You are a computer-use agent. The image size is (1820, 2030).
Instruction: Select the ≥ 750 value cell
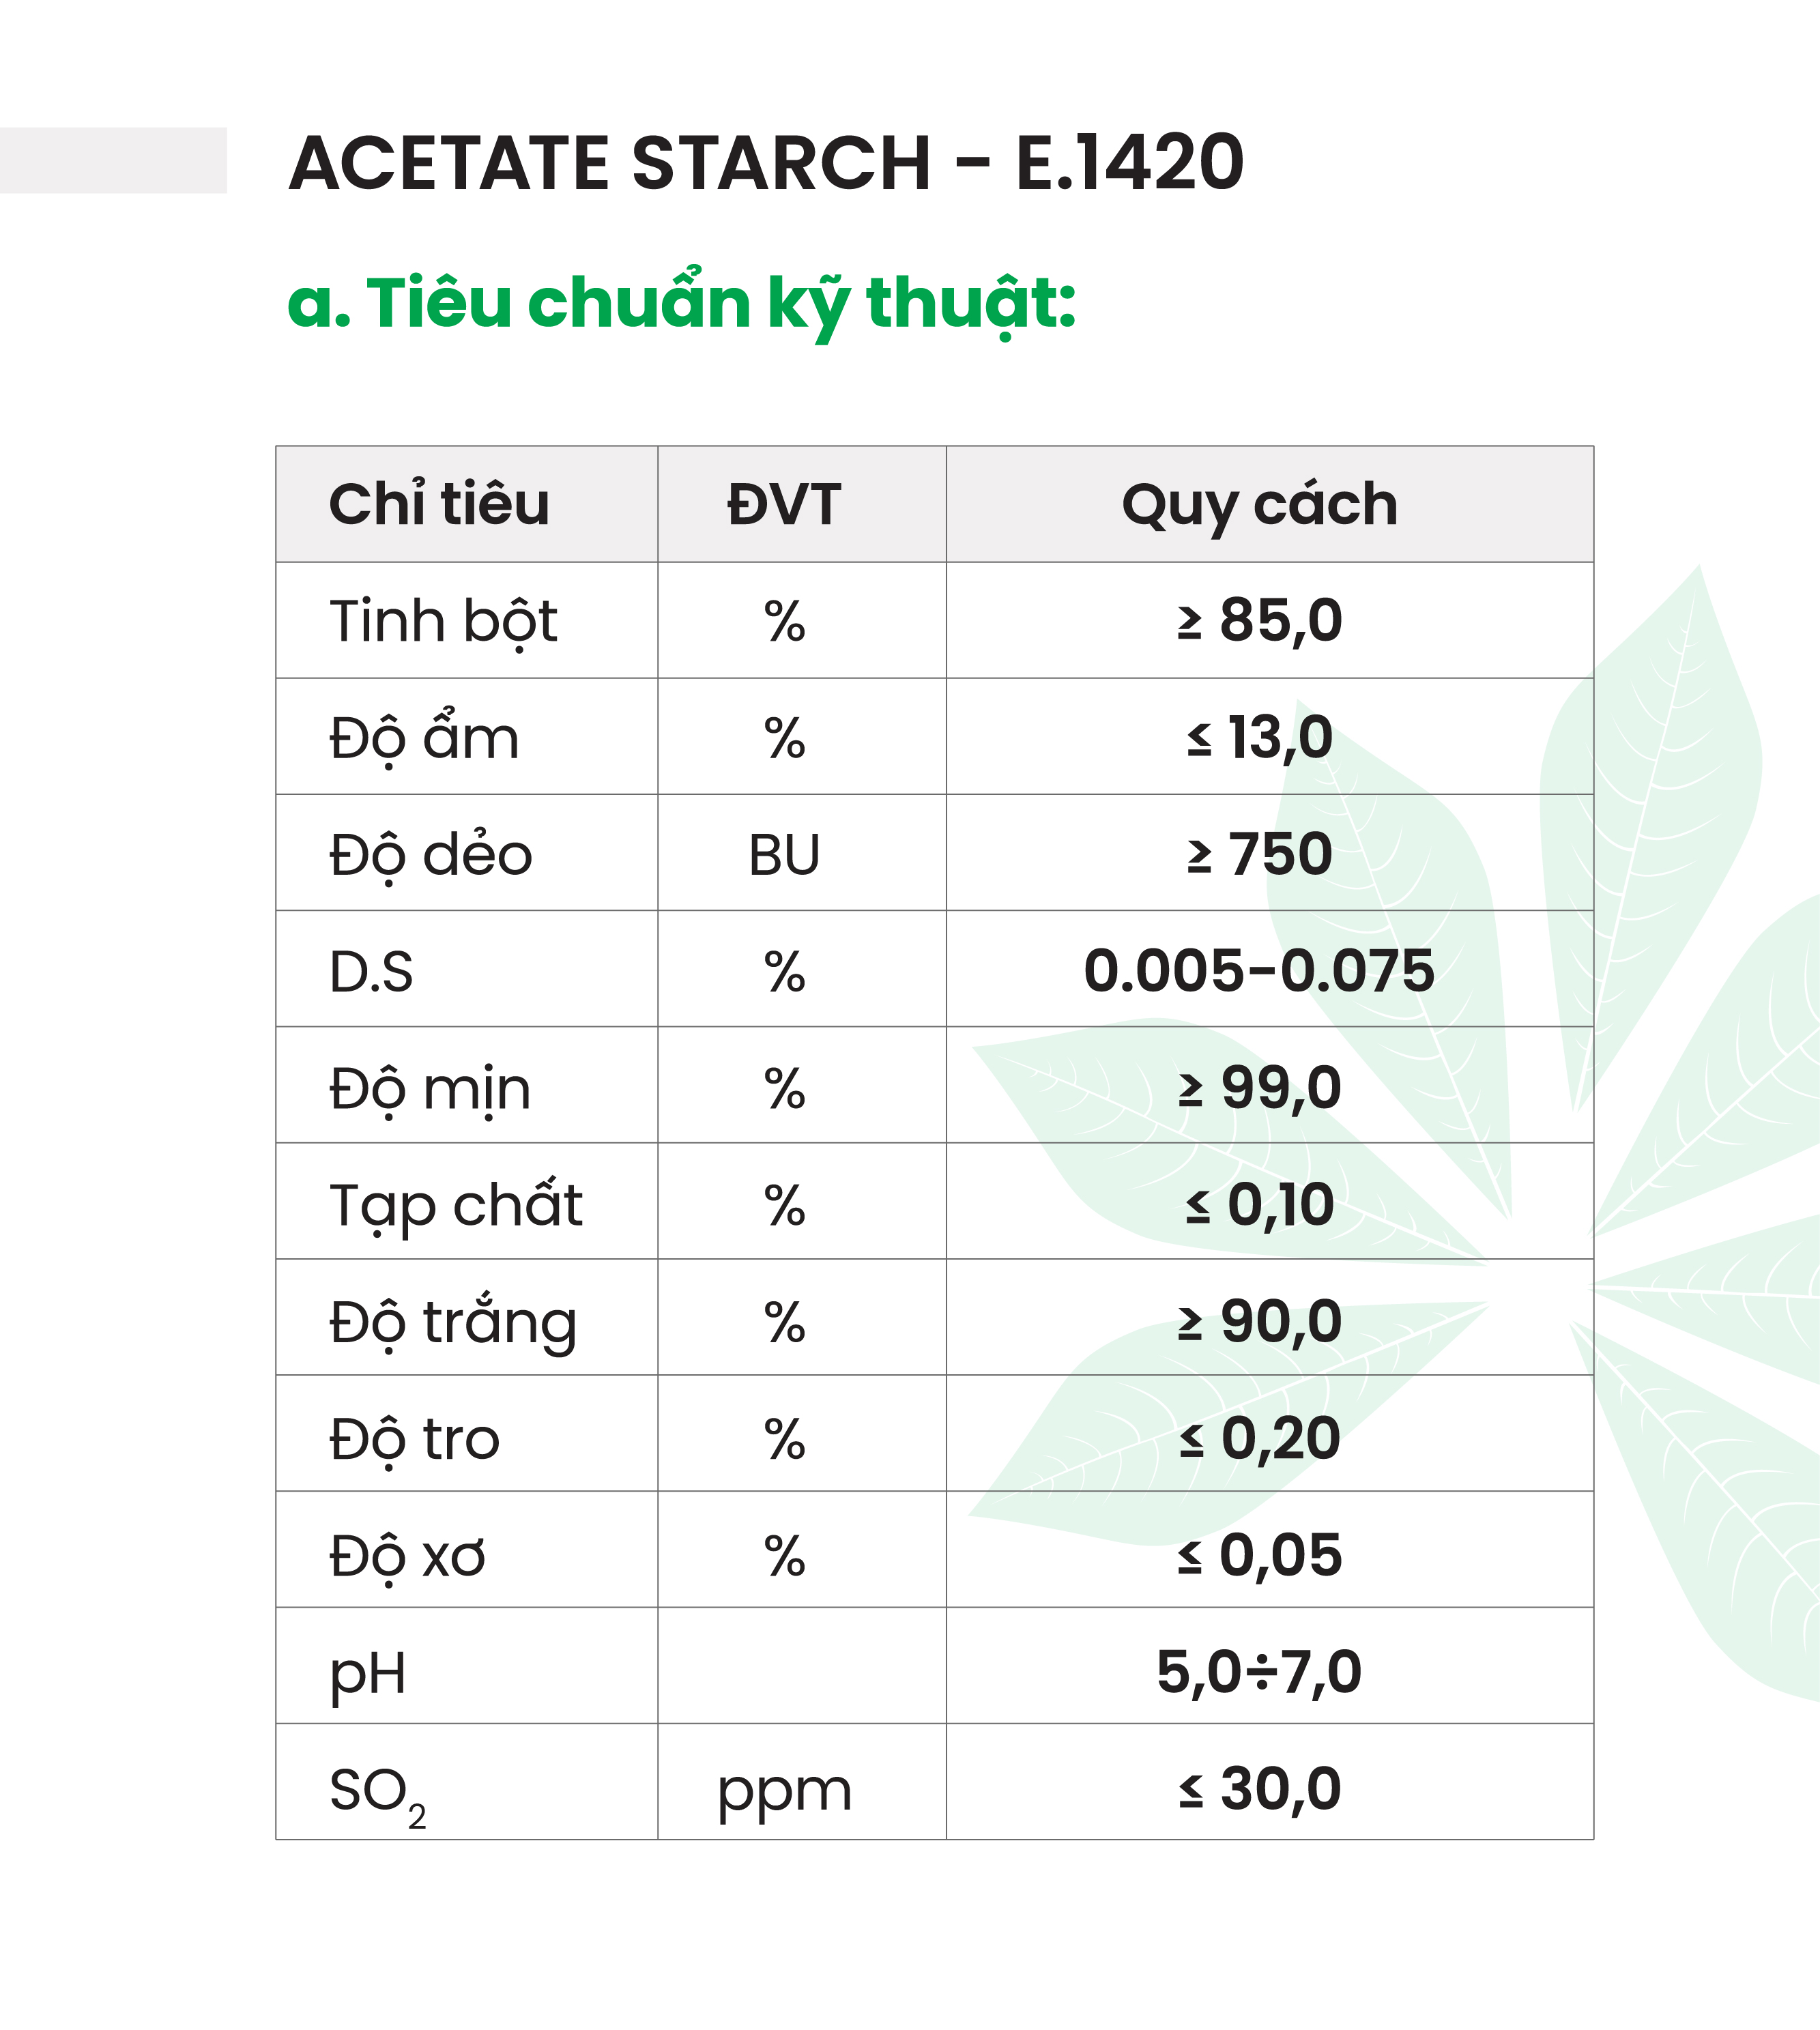click(1259, 855)
